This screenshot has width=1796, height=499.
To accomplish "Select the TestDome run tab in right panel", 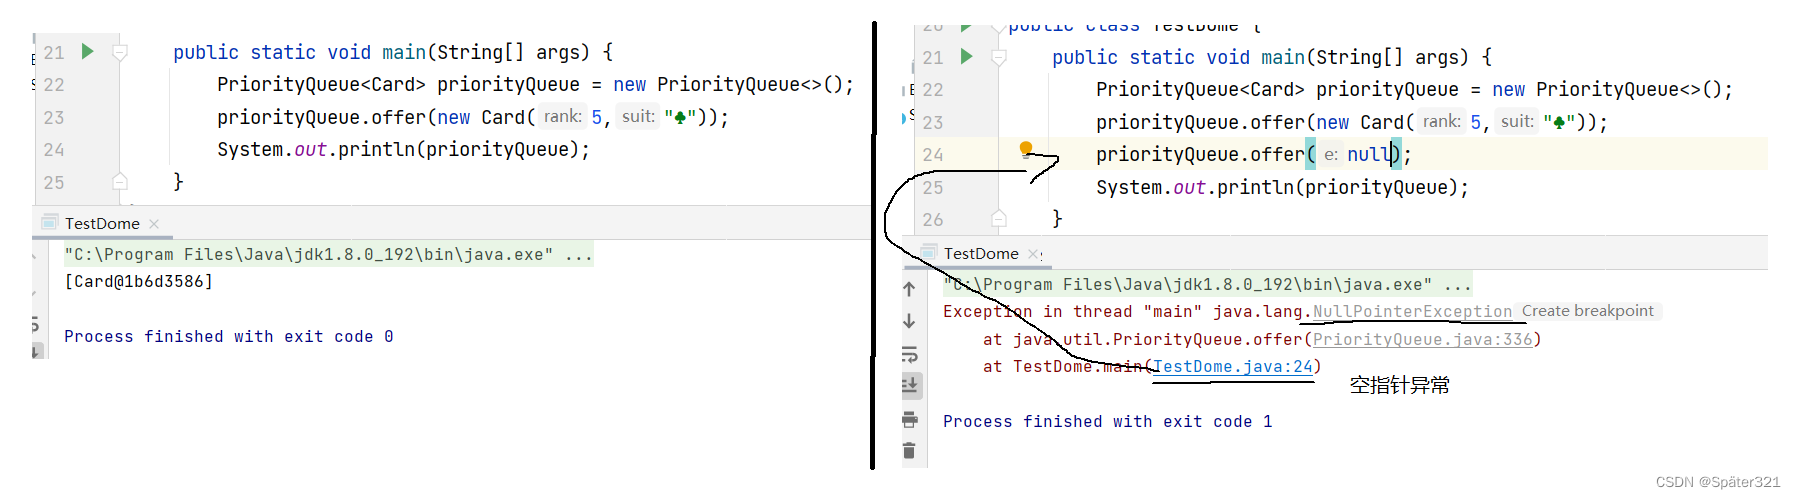I will click(x=981, y=253).
